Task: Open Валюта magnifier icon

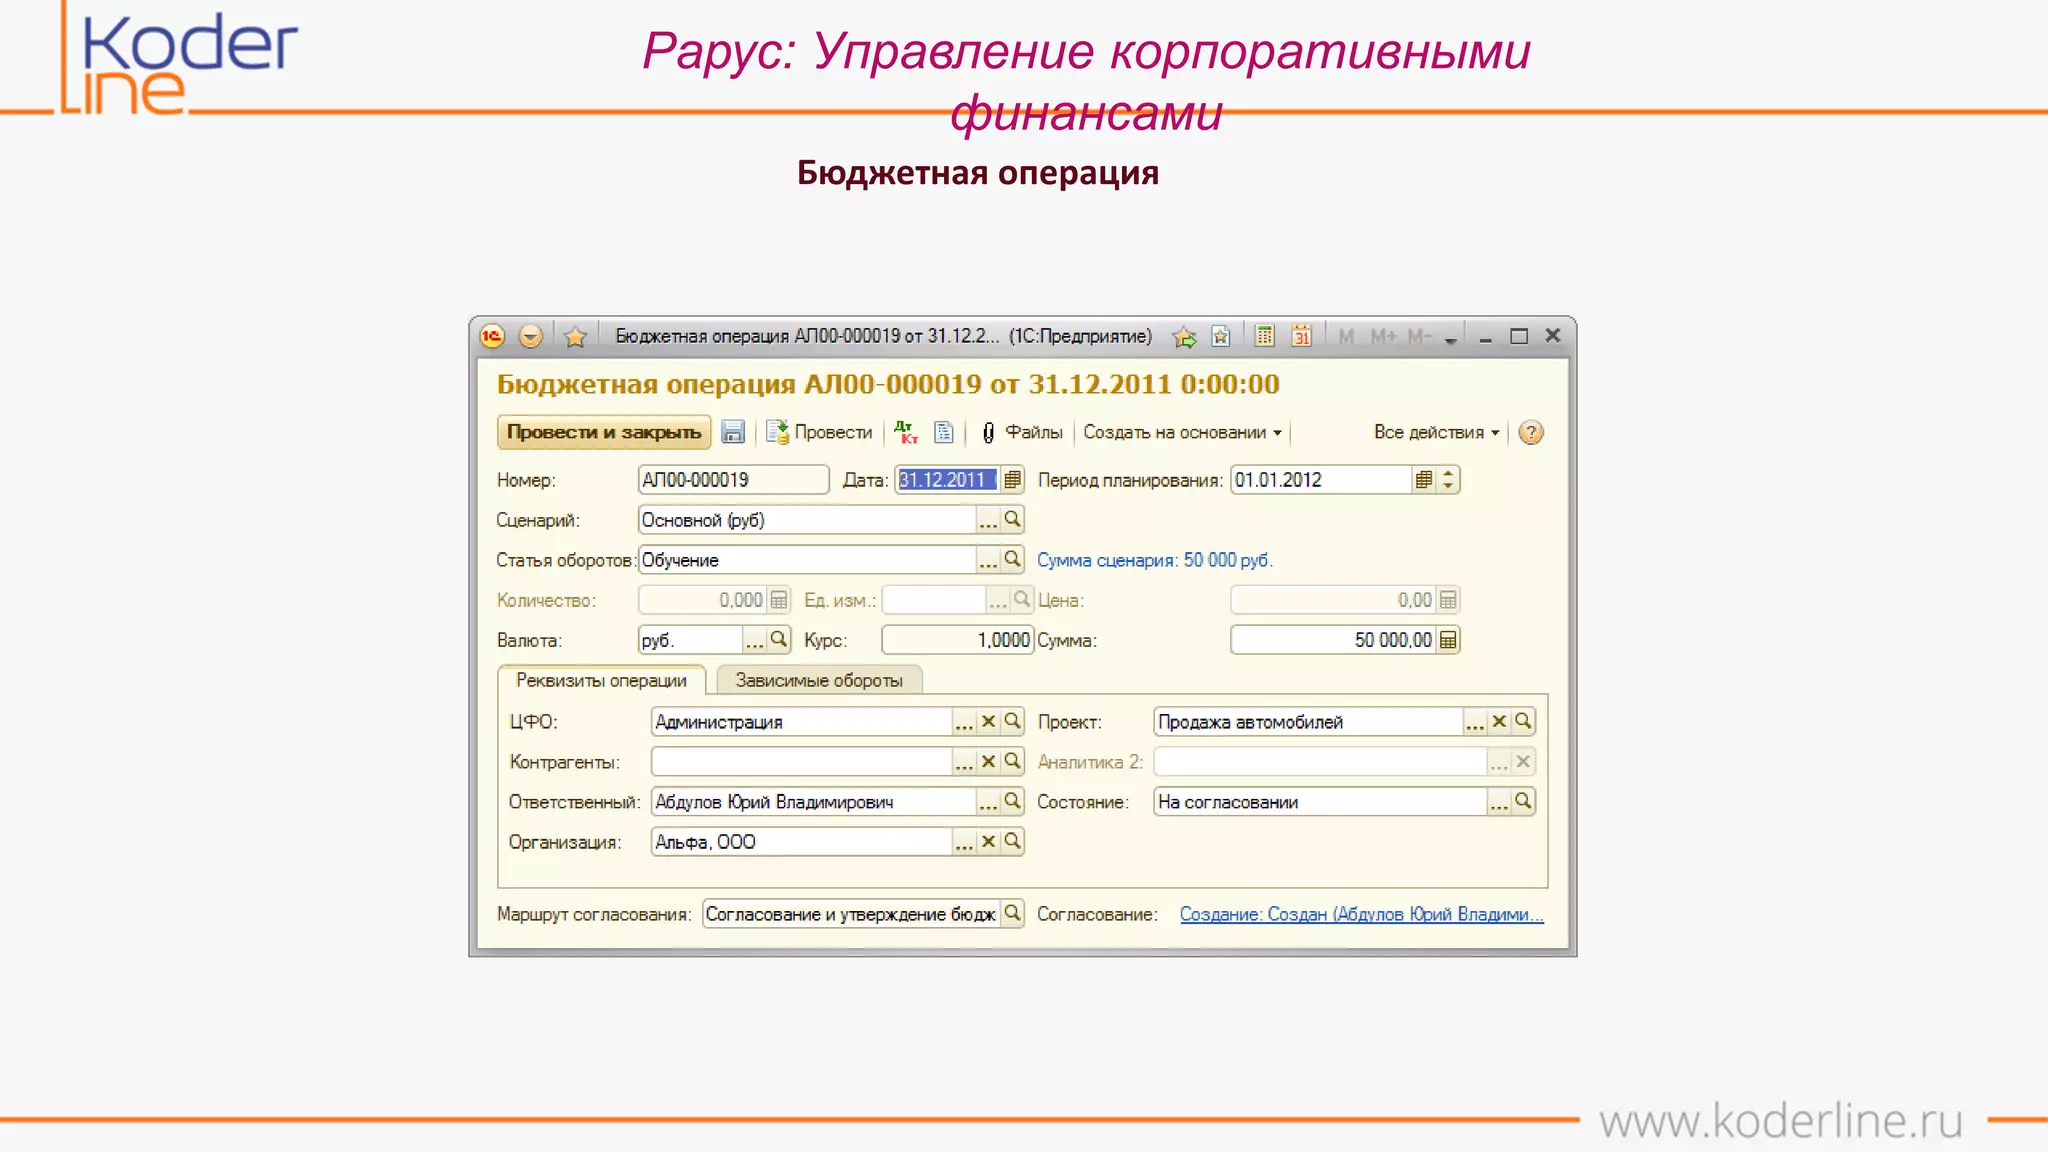Action: point(778,640)
